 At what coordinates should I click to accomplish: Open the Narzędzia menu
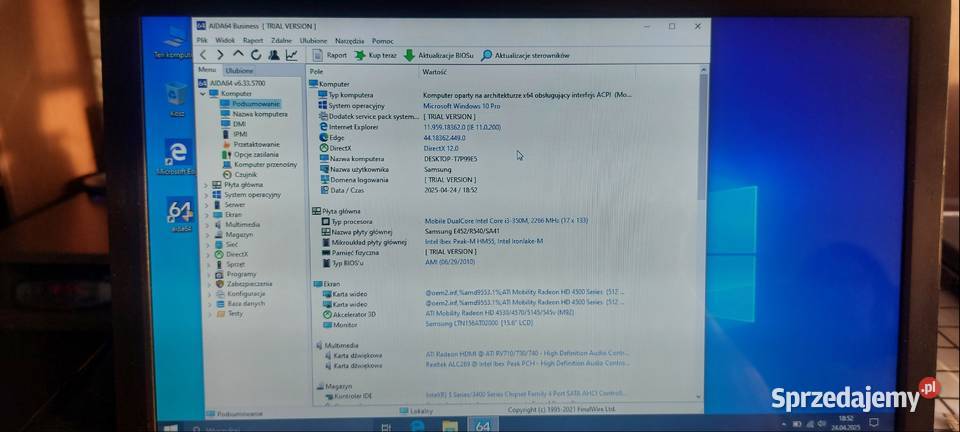(349, 41)
